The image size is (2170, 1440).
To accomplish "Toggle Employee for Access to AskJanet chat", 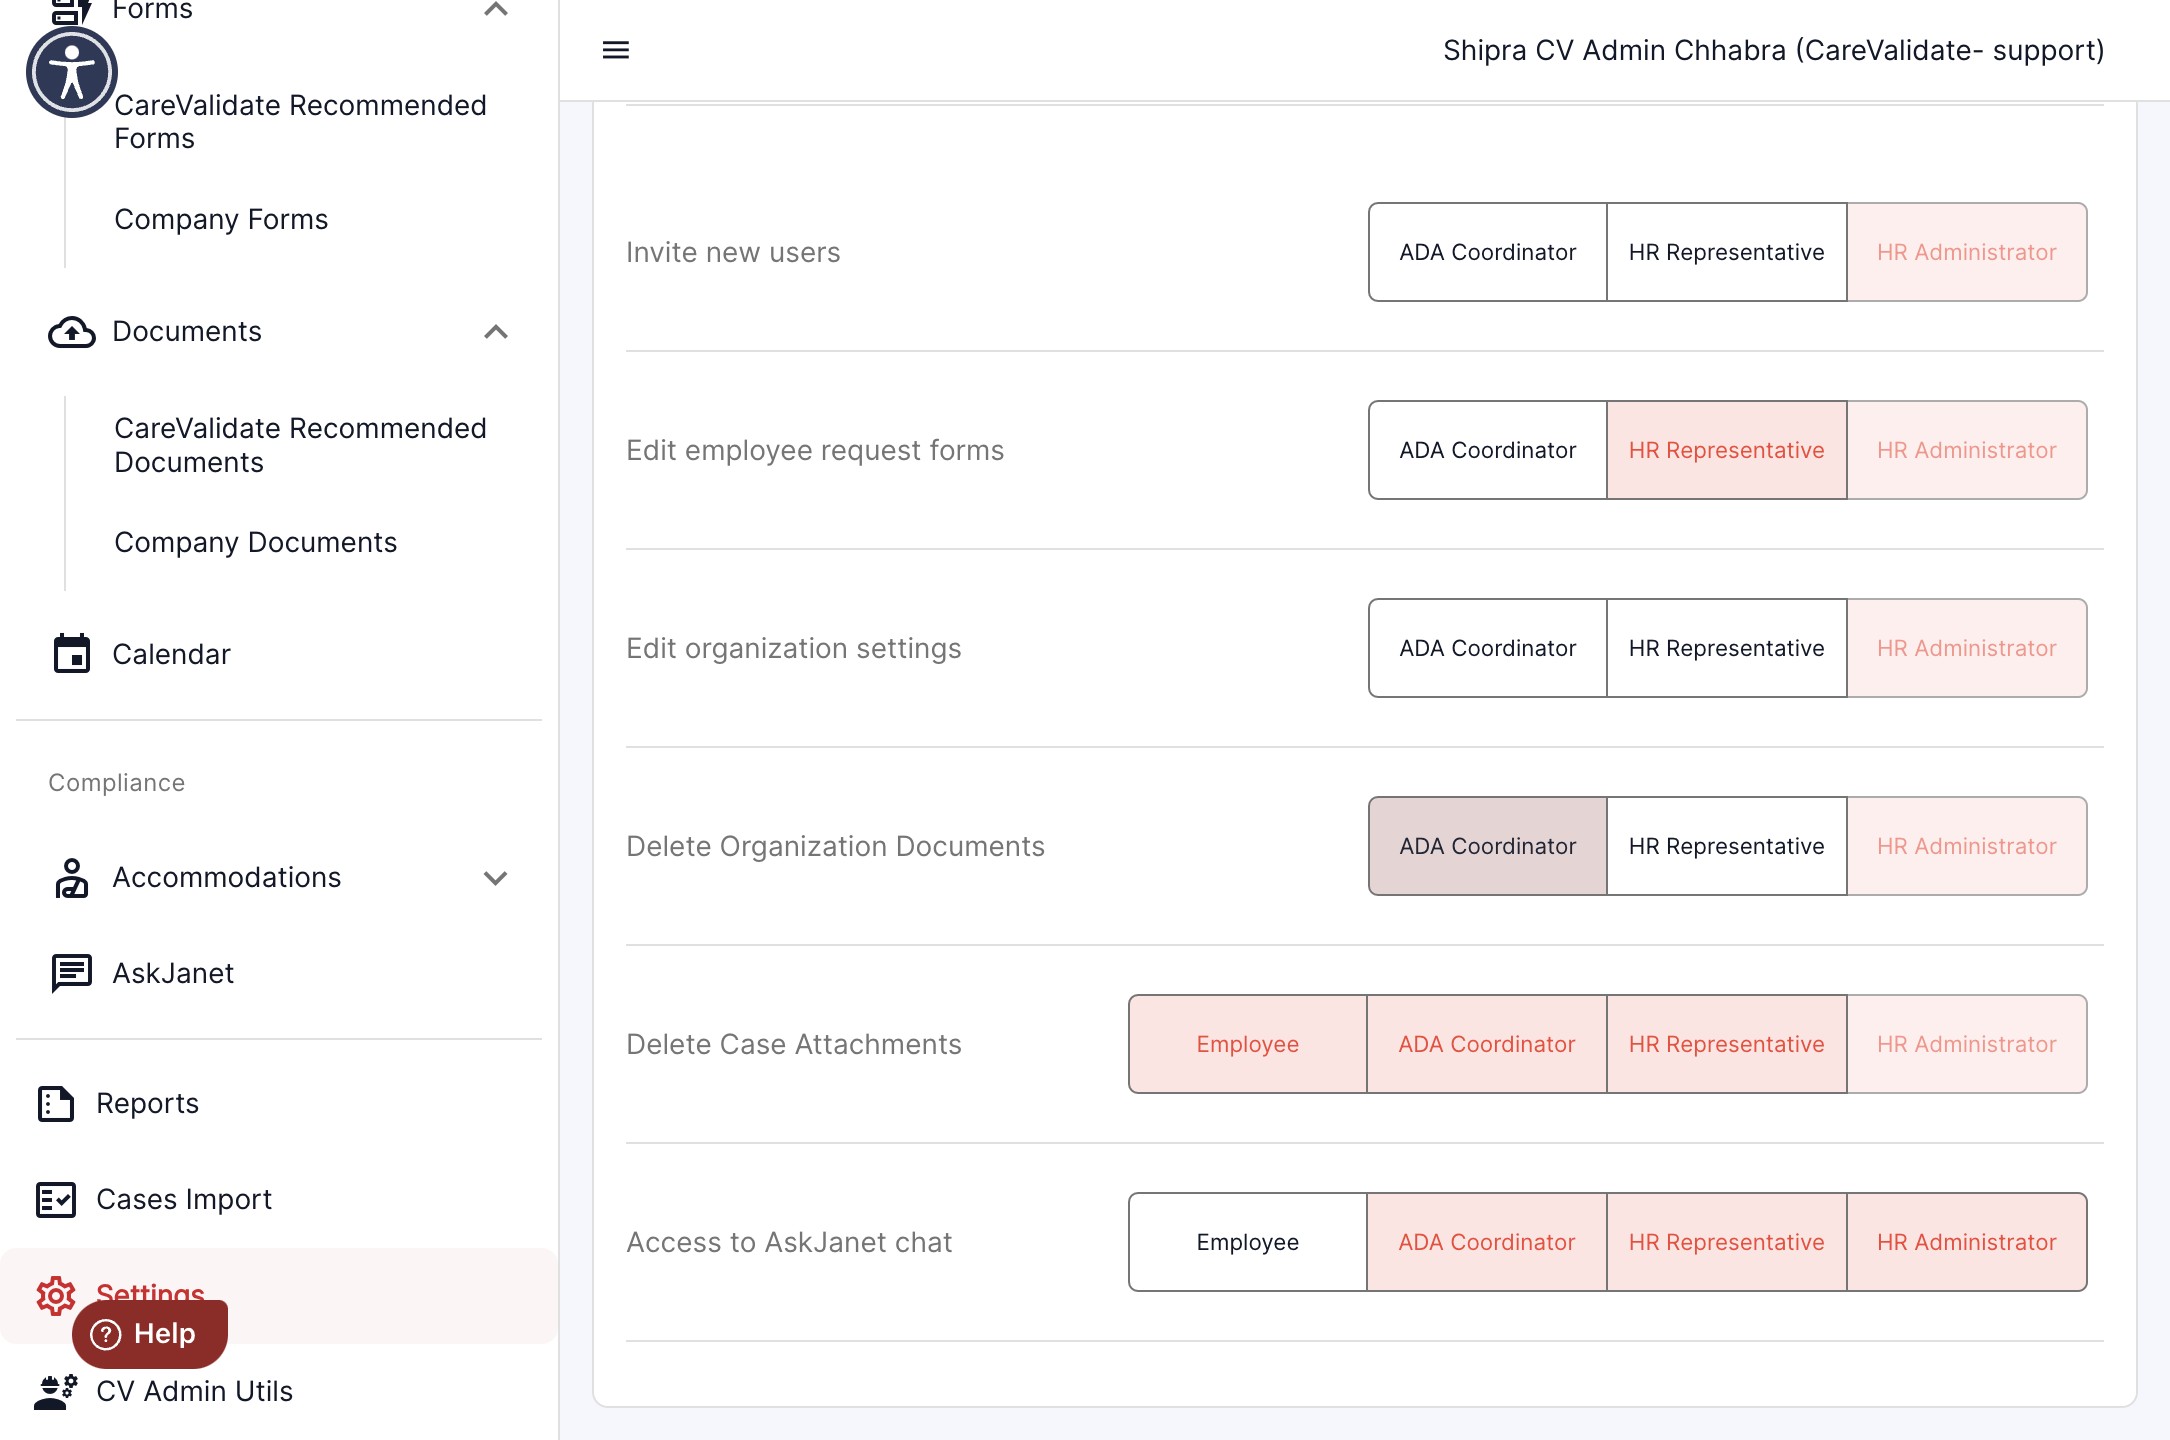I will [1248, 1242].
